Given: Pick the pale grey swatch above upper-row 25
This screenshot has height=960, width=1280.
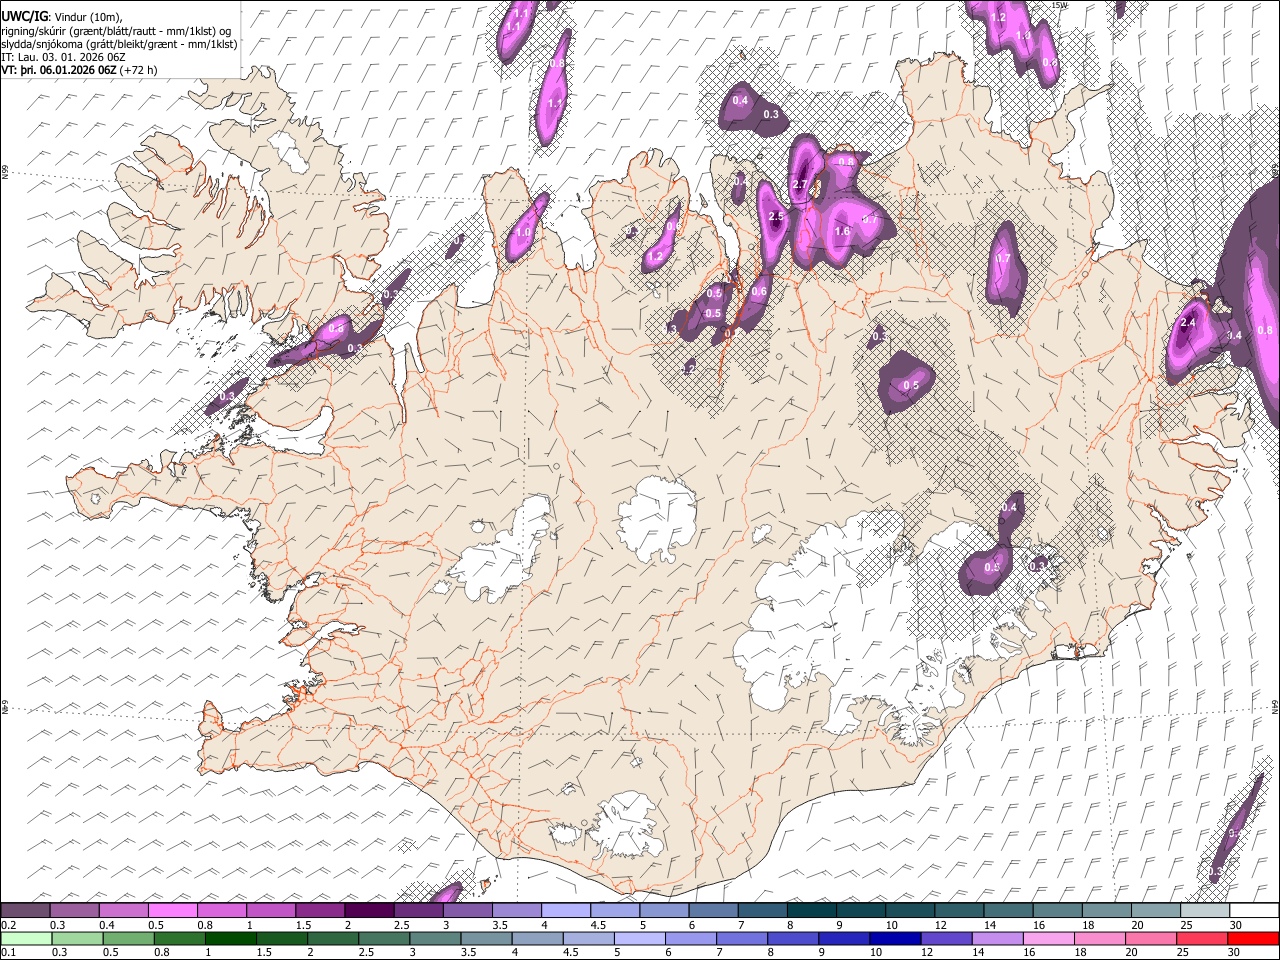Looking at the screenshot, I should [1205, 910].
